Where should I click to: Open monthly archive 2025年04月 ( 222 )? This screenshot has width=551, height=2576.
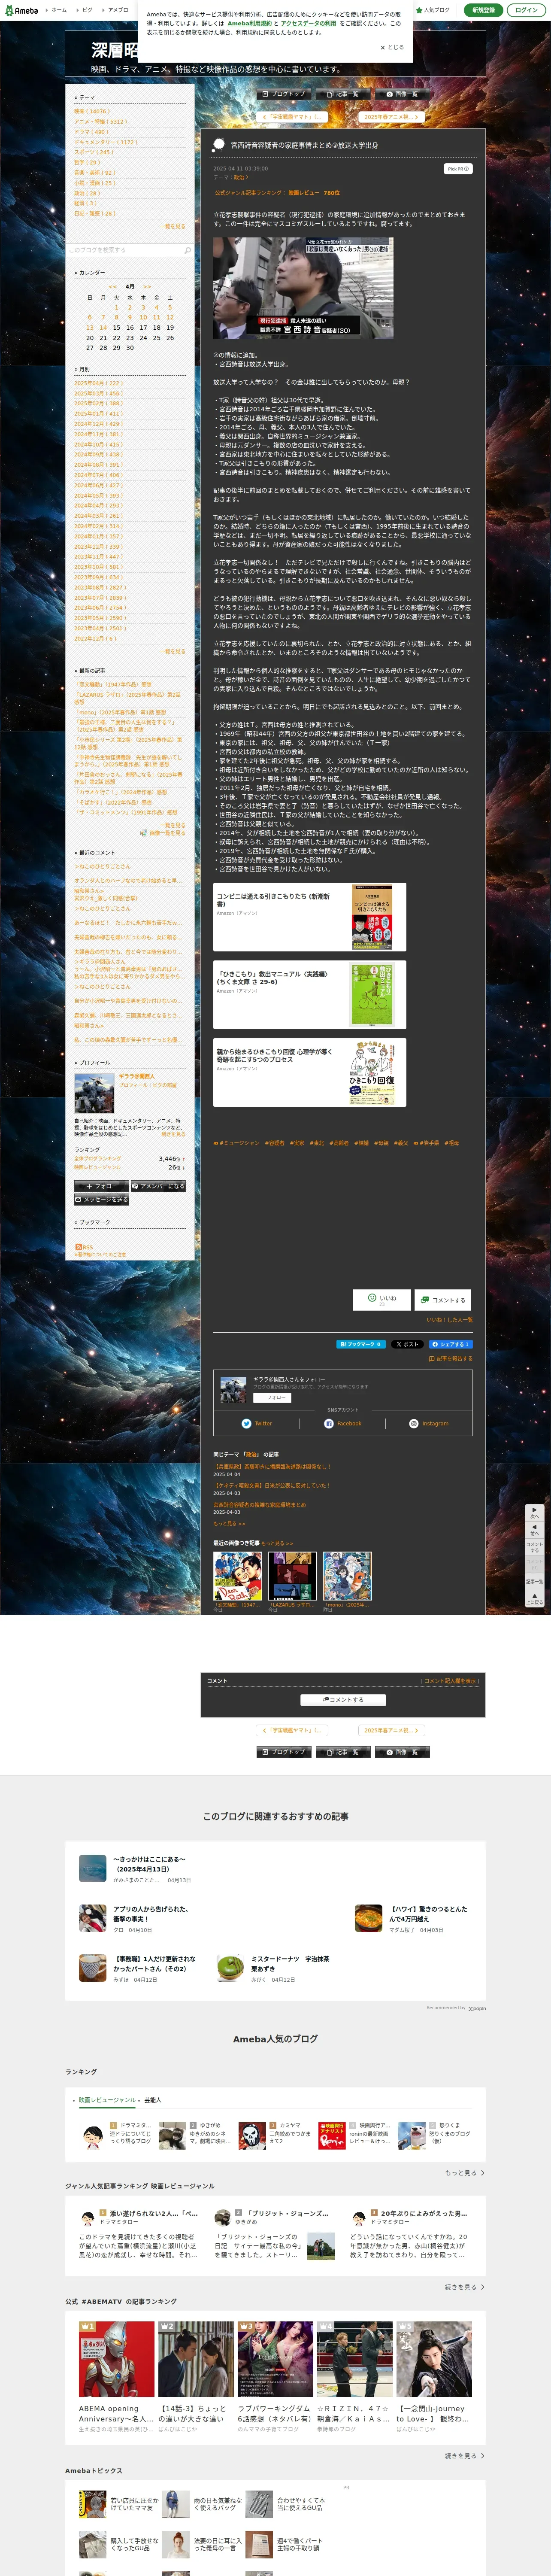(98, 383)
